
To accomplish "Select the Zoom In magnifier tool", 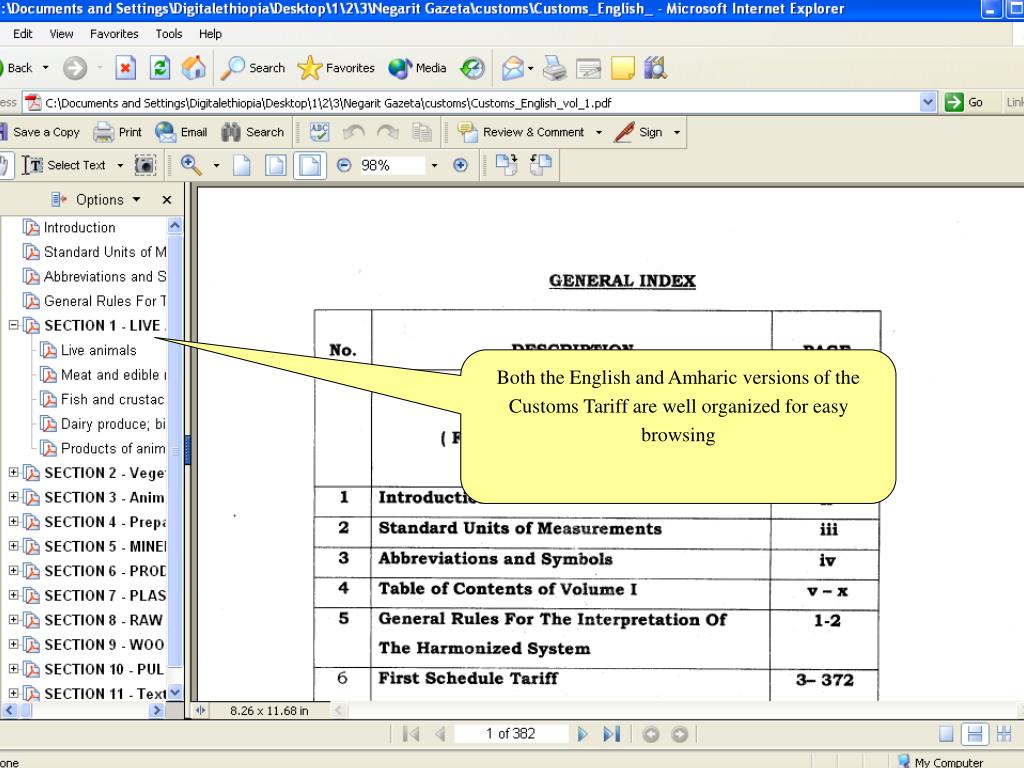I will pyautogui.click(x=191, y=165).
